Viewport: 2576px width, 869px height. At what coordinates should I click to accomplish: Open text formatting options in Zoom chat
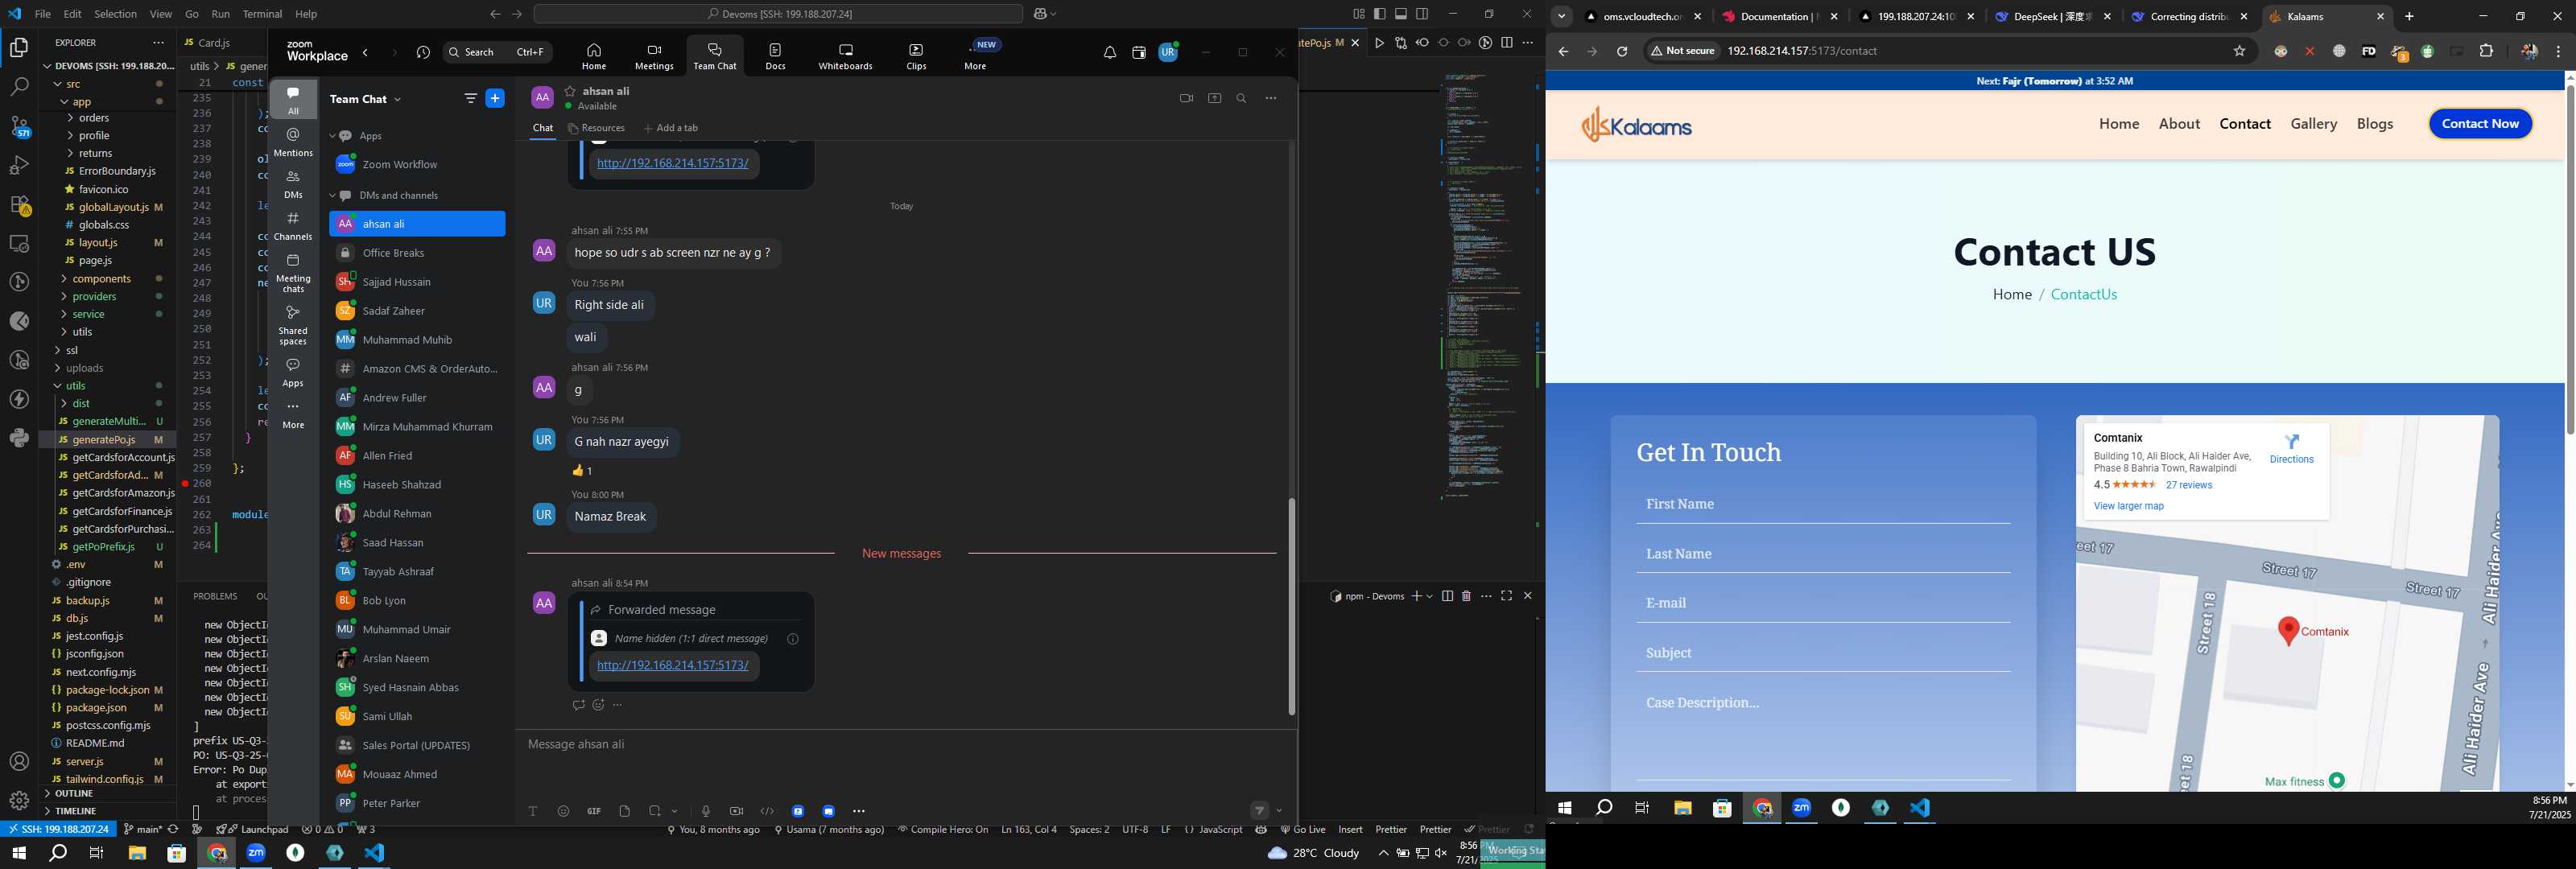tap(533, 811)
